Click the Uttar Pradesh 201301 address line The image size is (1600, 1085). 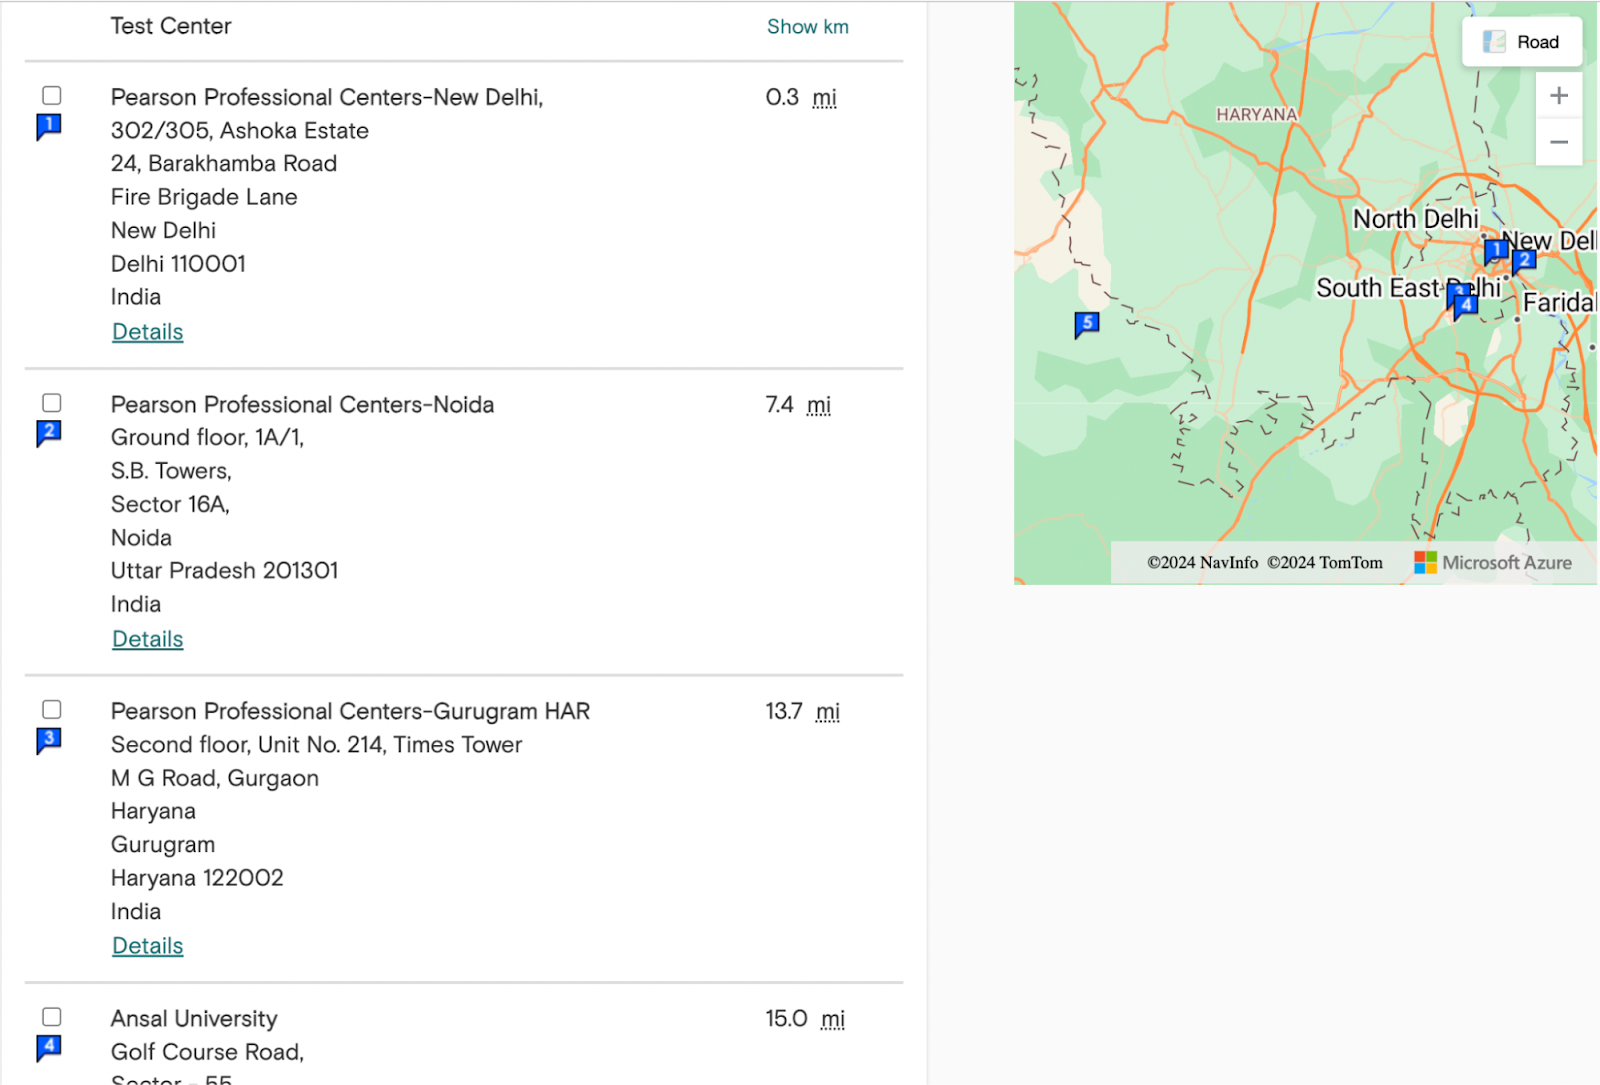tap(225, 570)
